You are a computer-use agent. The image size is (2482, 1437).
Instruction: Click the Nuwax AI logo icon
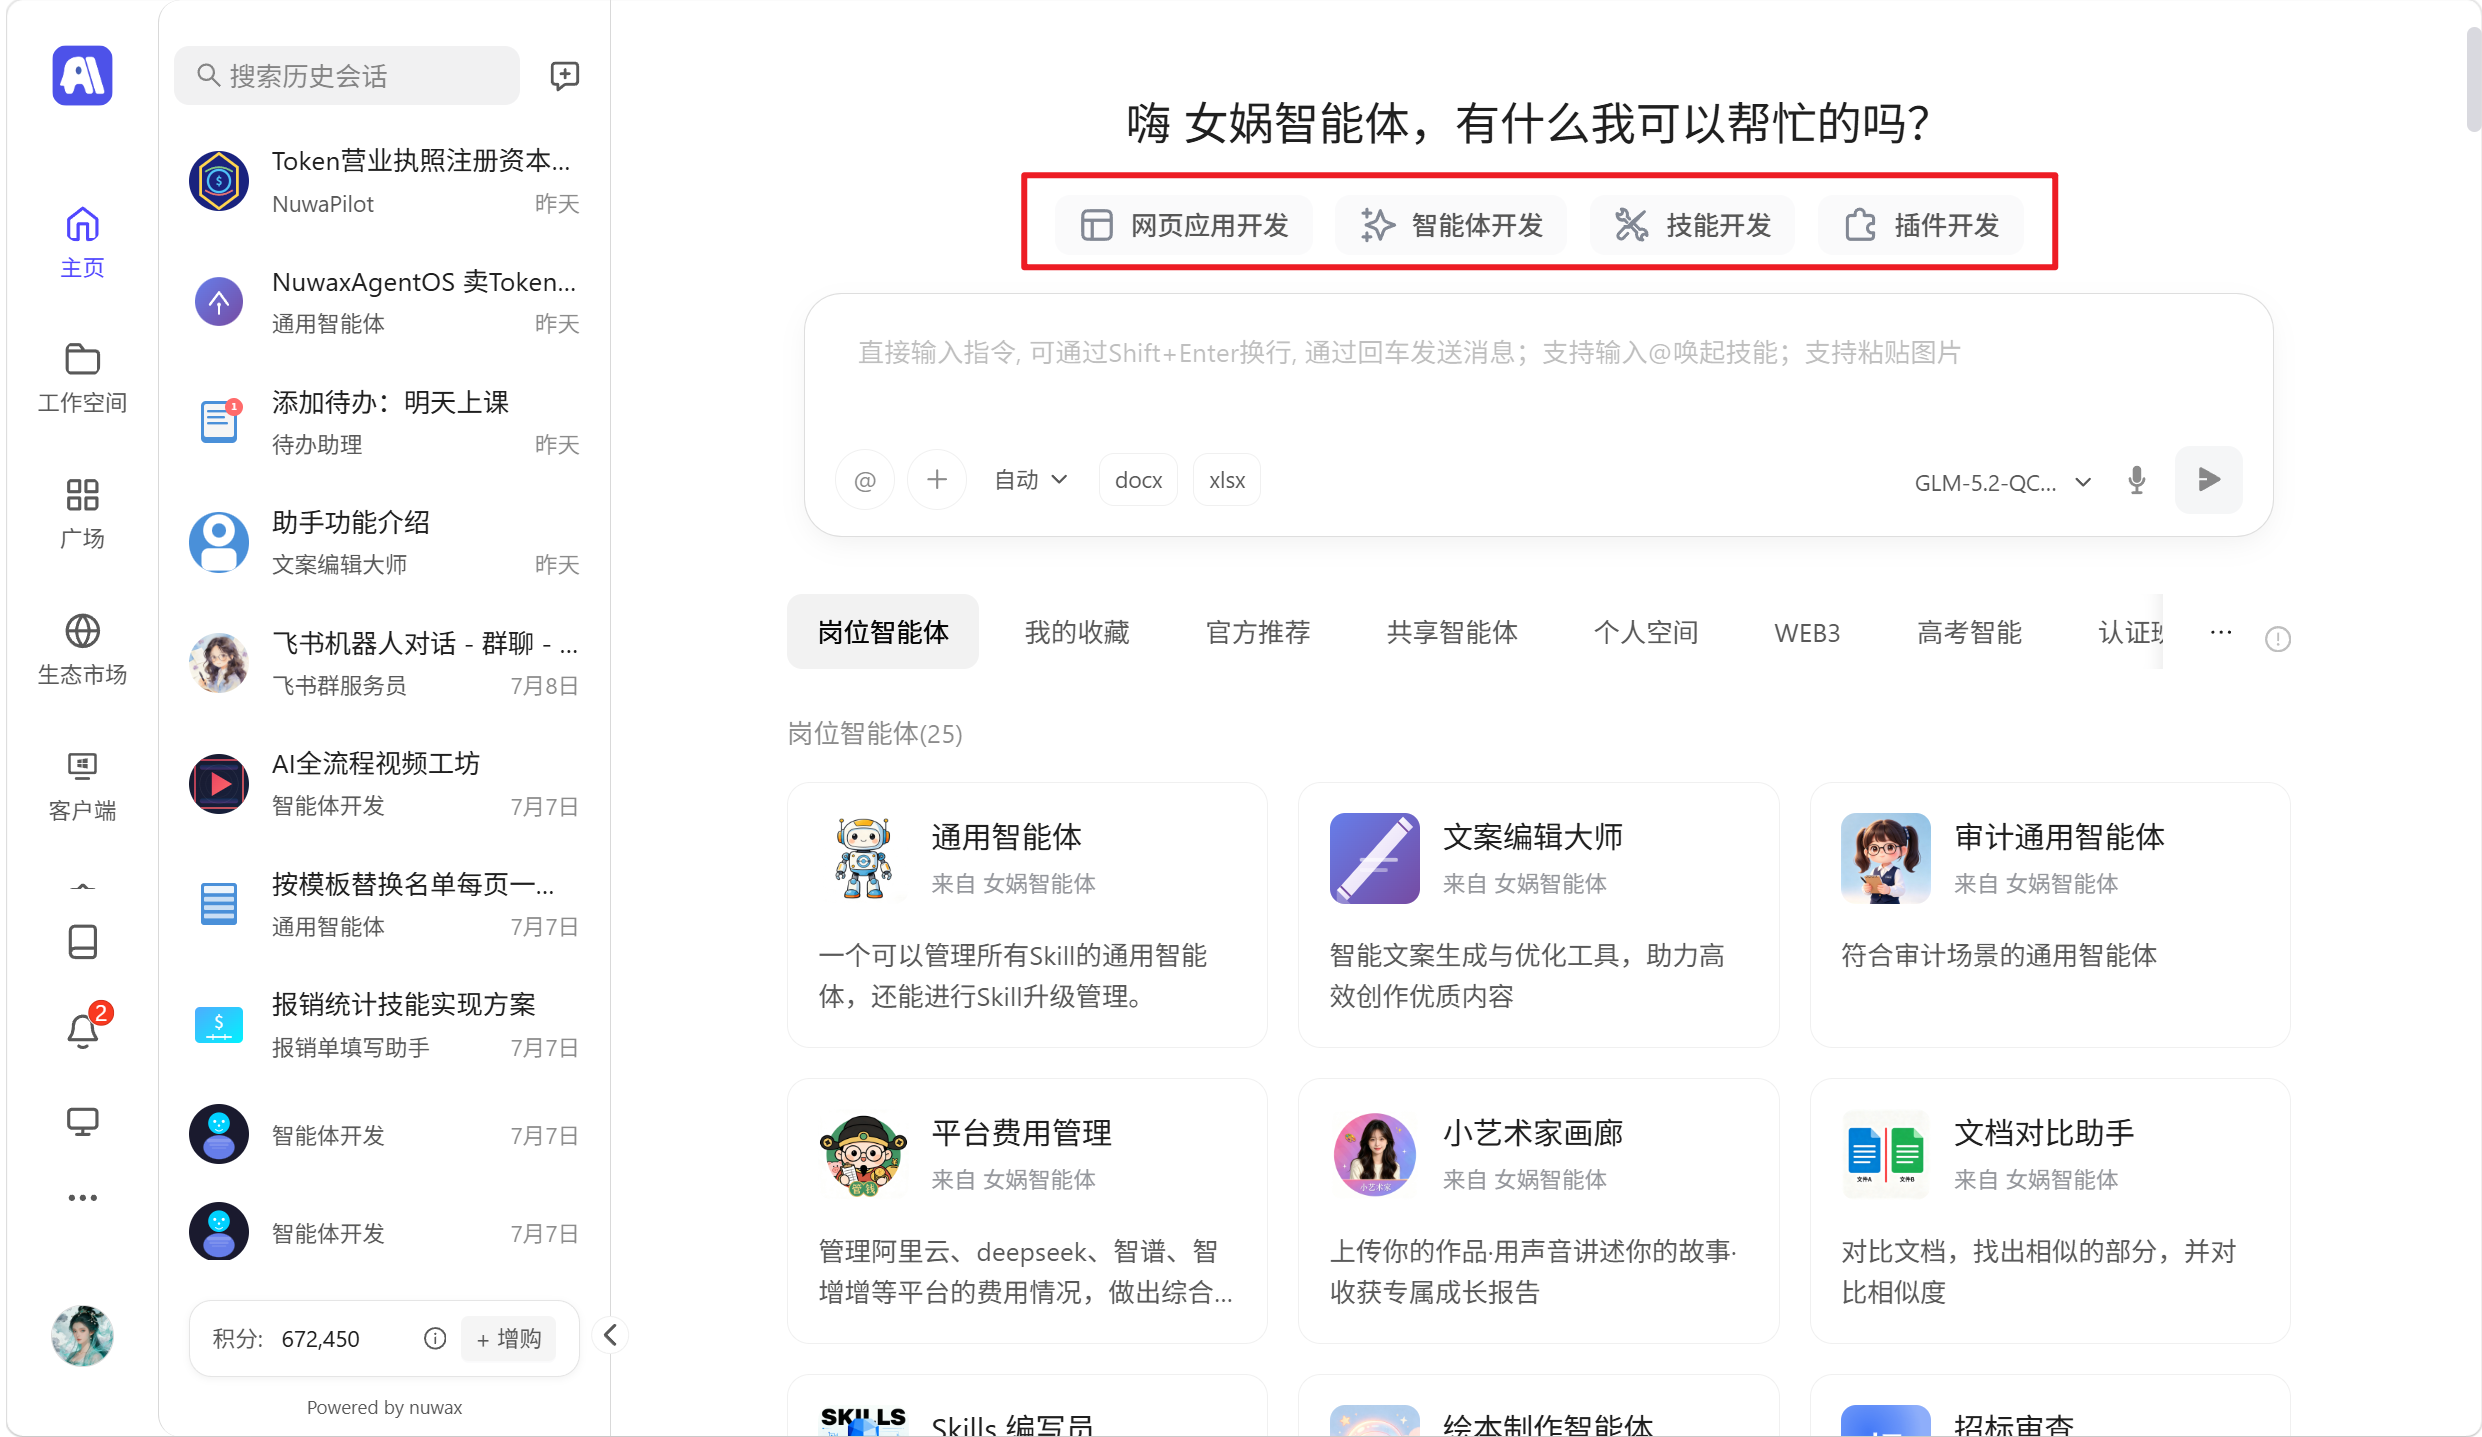(82, 75)
